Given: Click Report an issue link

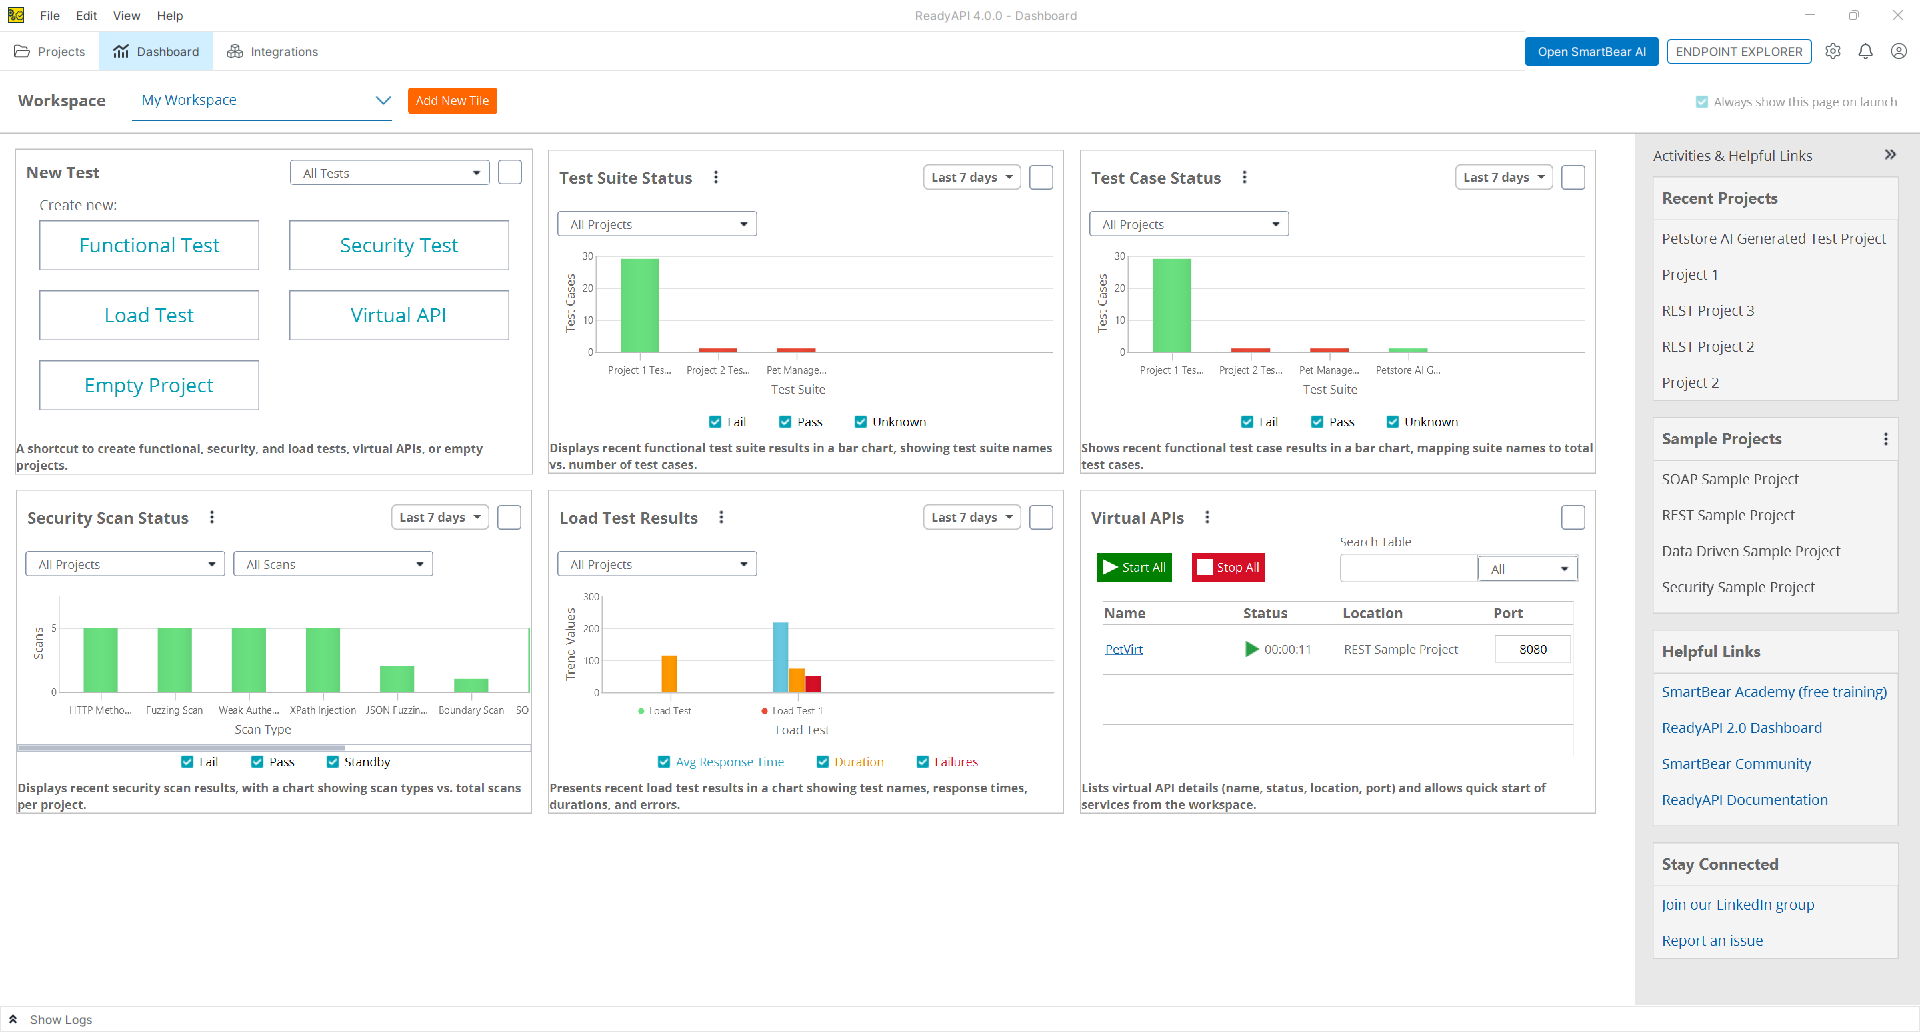Looking at the screenshot, I should 1712,941.
